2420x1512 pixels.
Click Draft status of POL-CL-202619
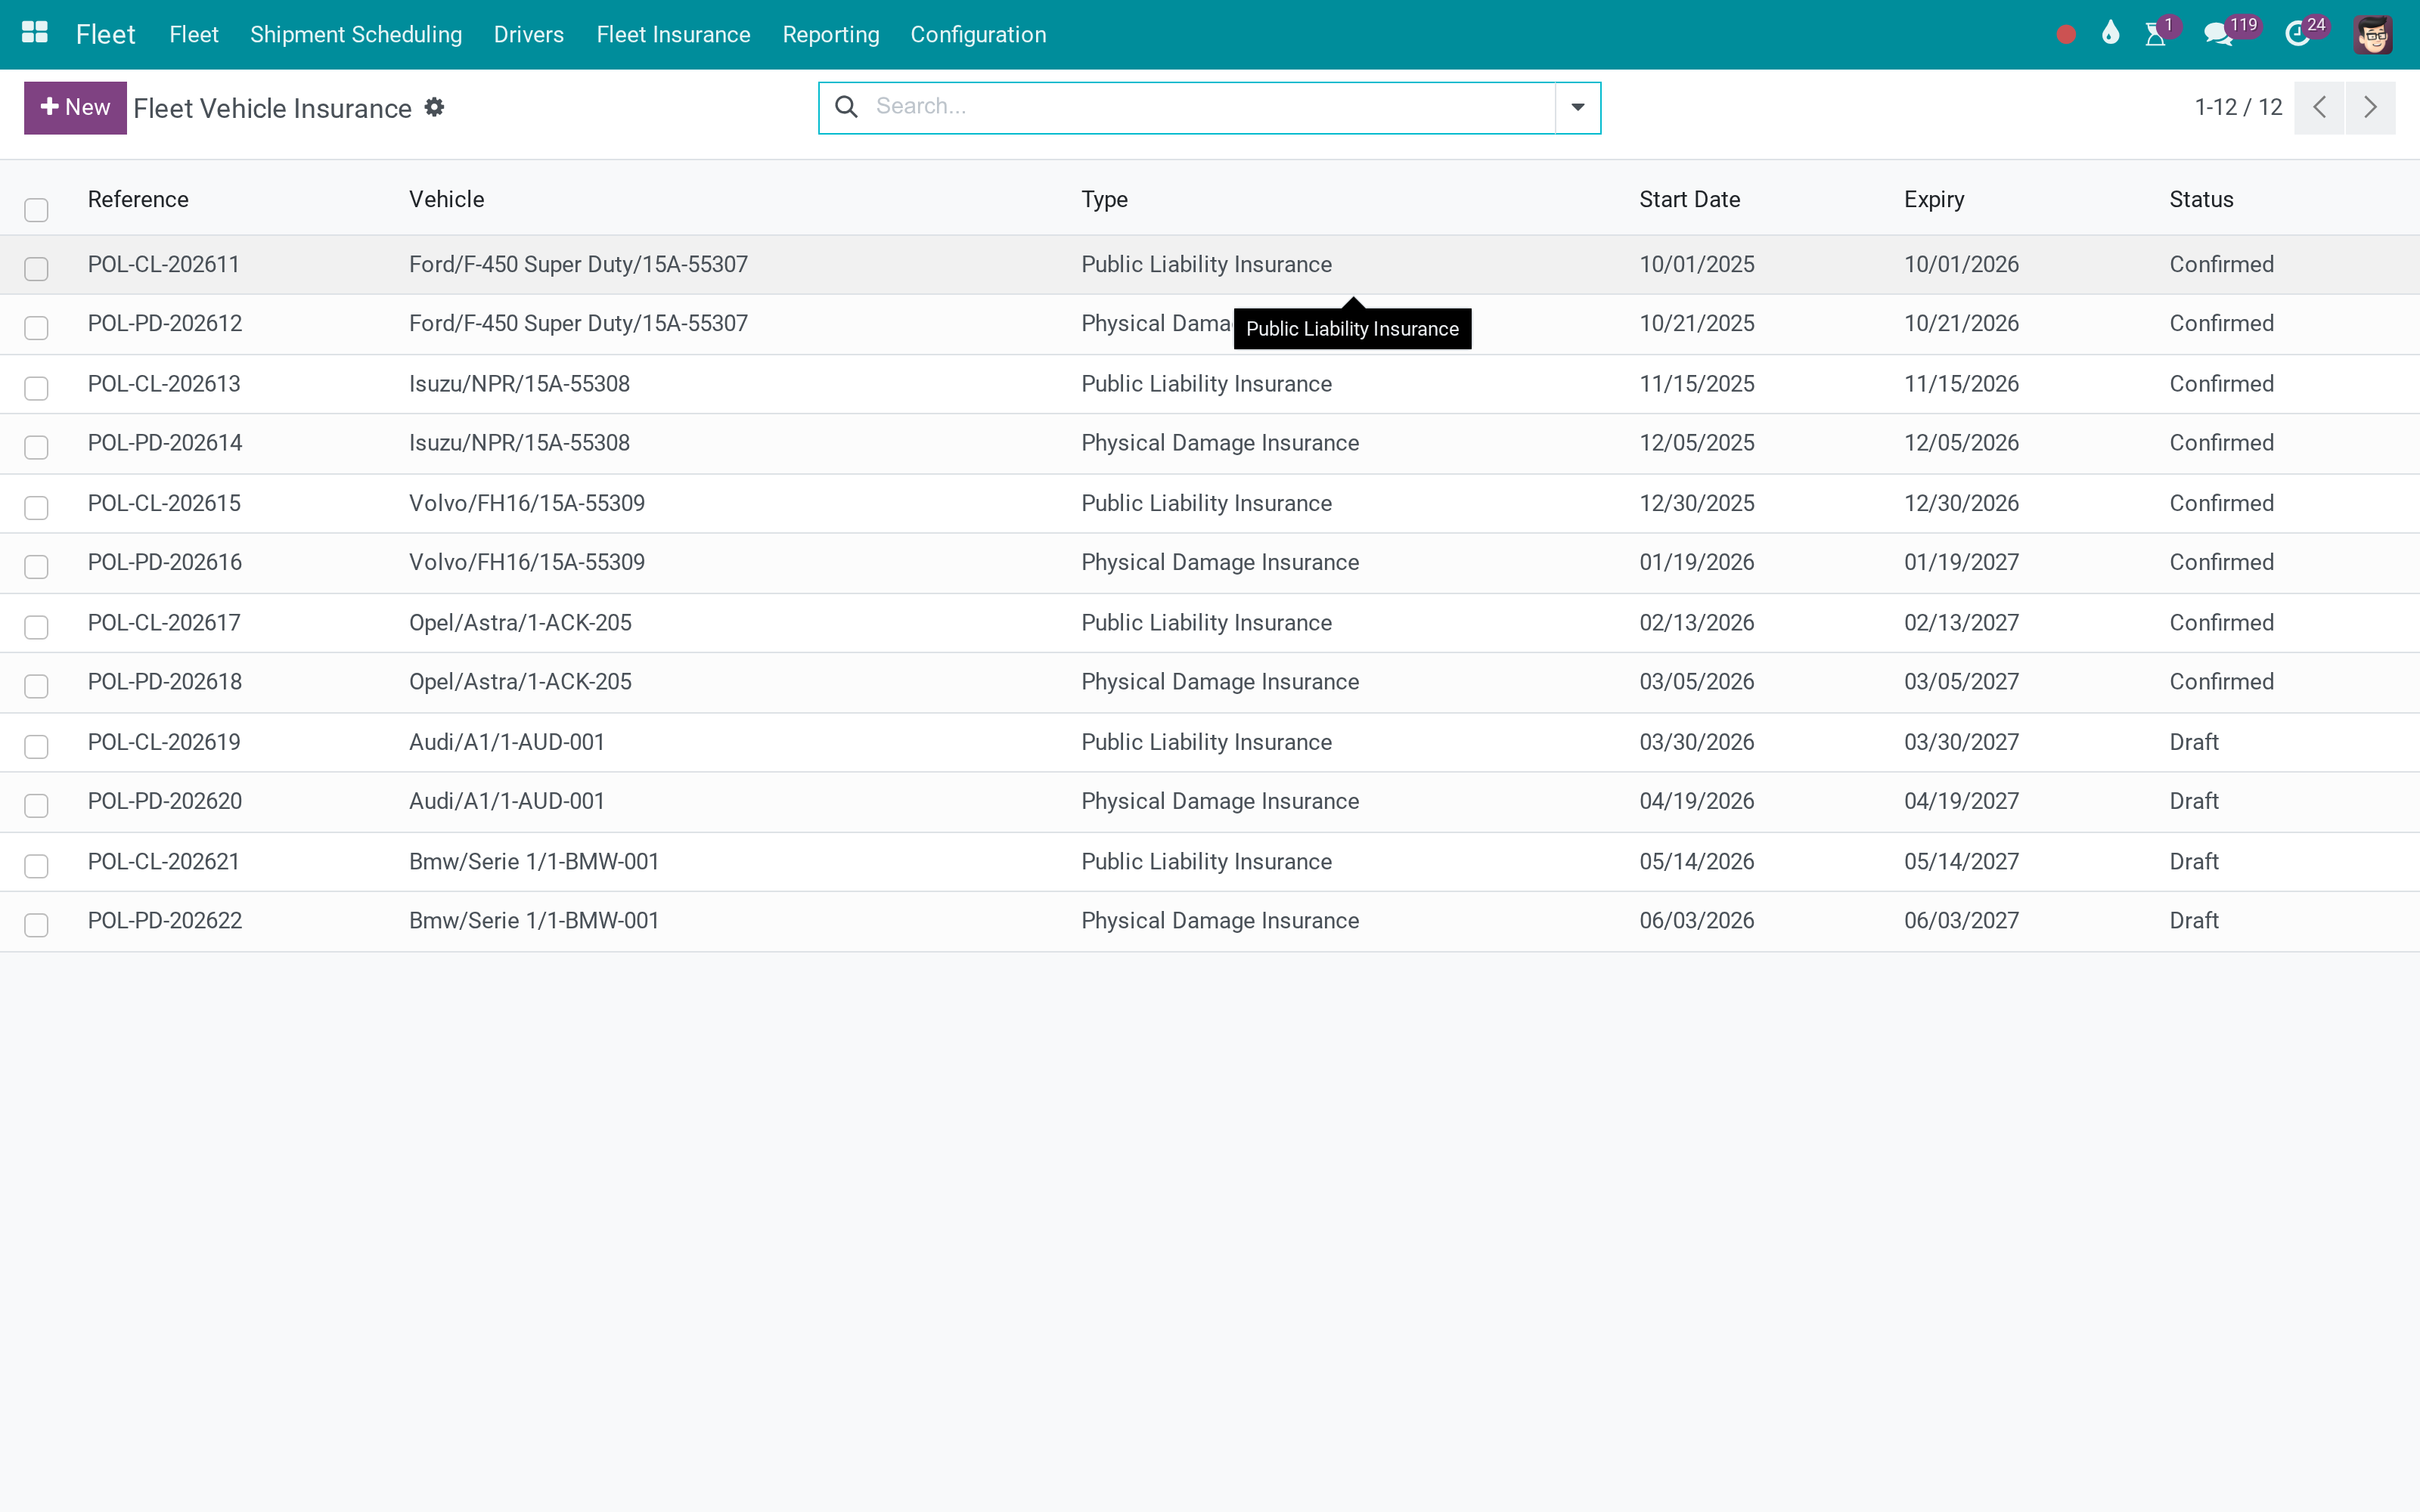(2193, 742)
